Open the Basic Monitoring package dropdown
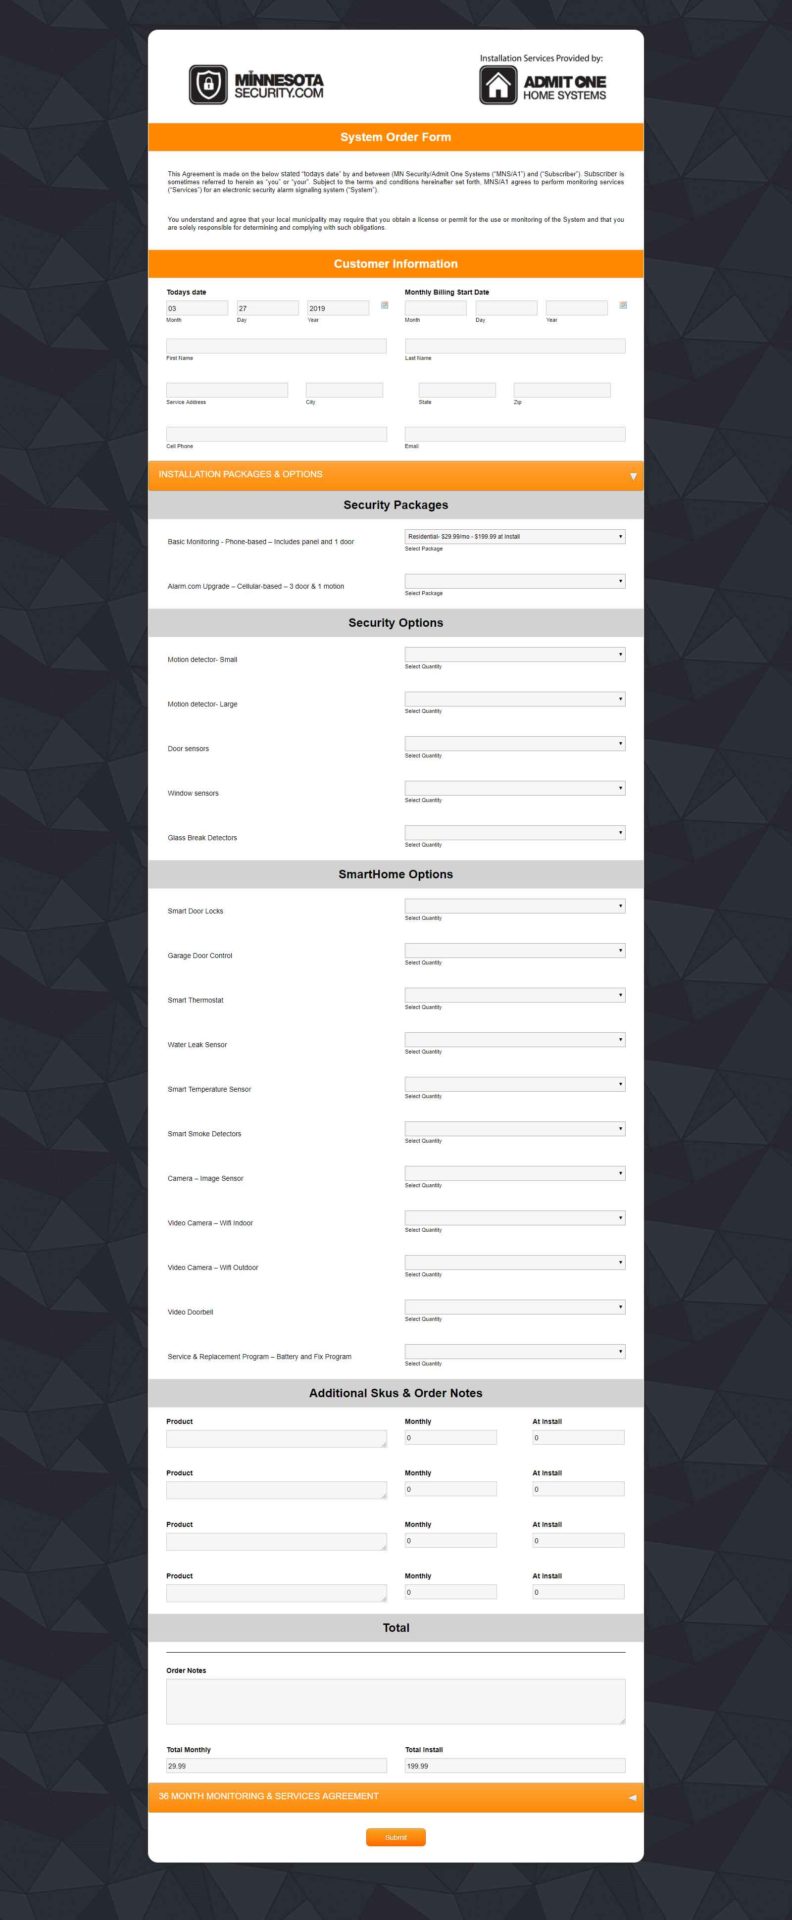Image resolution: width=792 pixels, height=1920 pixels. 515,537
